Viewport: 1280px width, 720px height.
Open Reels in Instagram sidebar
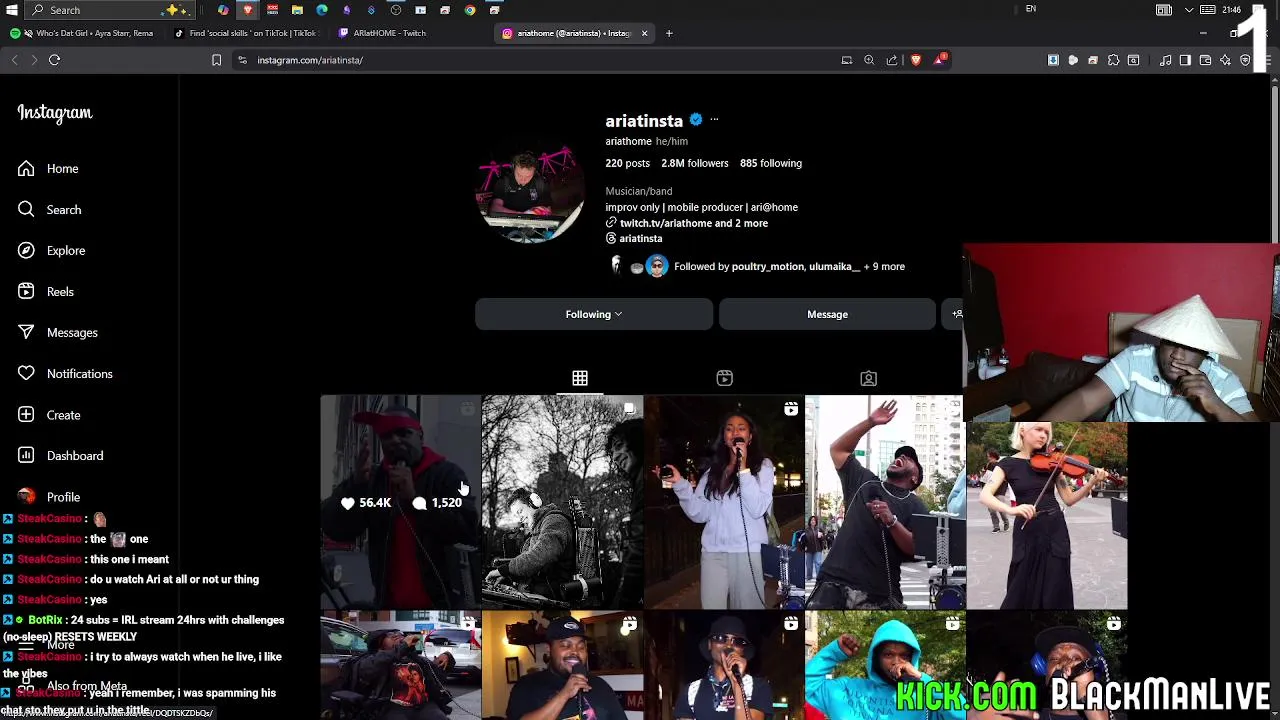pos(46,291)
